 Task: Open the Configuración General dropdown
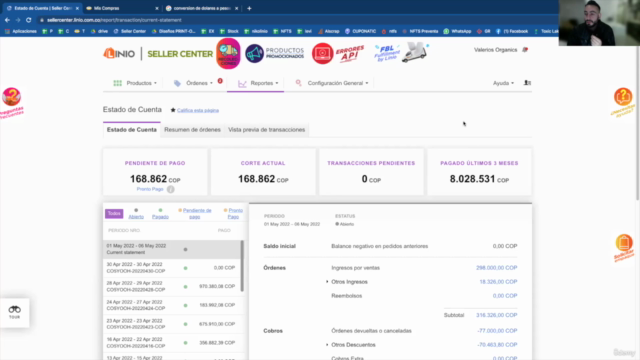(x=332, y=83)
